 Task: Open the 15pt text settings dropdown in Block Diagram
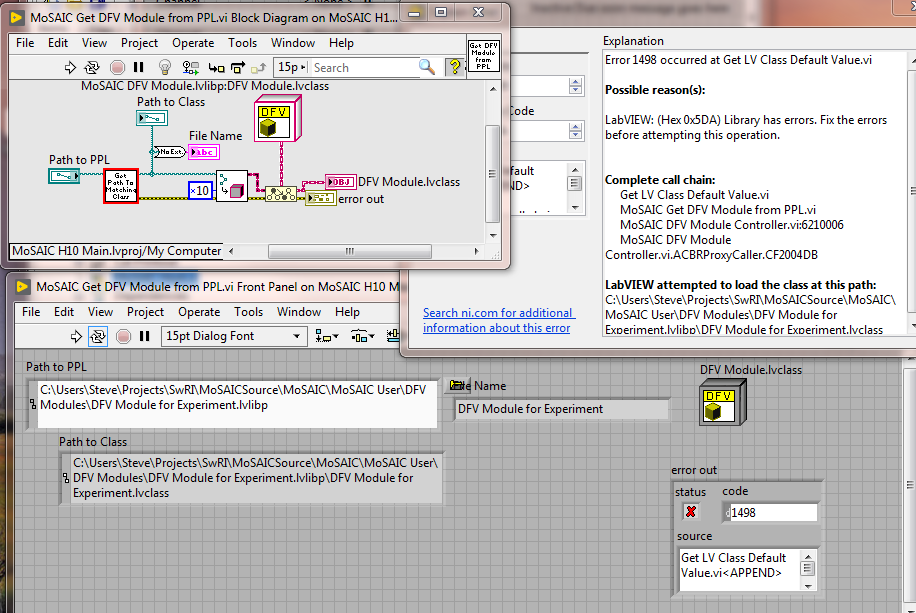coord(291,67)
